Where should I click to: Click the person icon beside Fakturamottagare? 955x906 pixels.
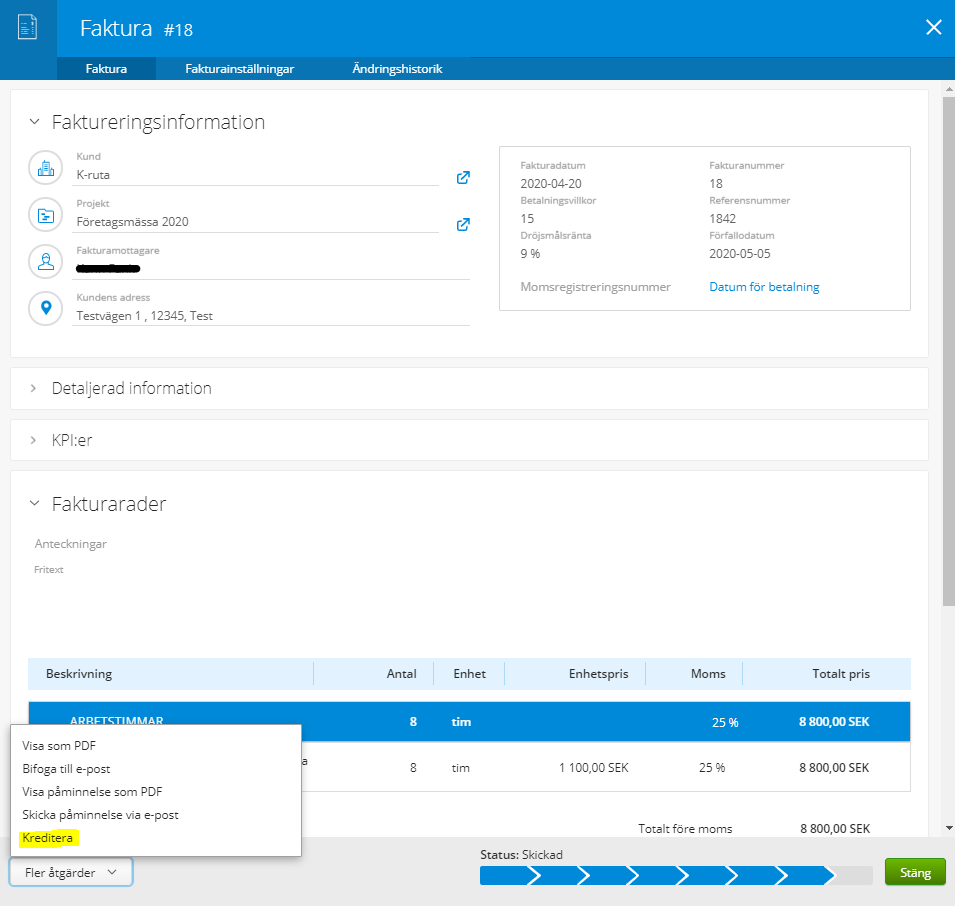45,262
